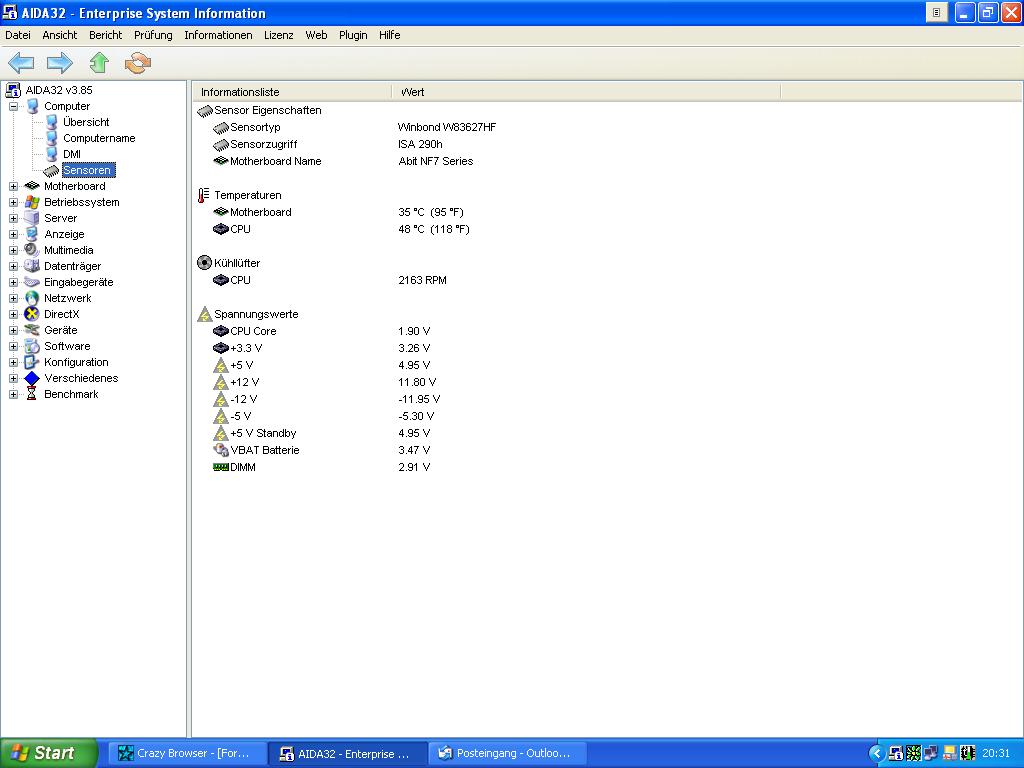Screen dimensions: 1024x768
Task: Click the Netzwerk globe icon
Action: [x=31, y=298]
